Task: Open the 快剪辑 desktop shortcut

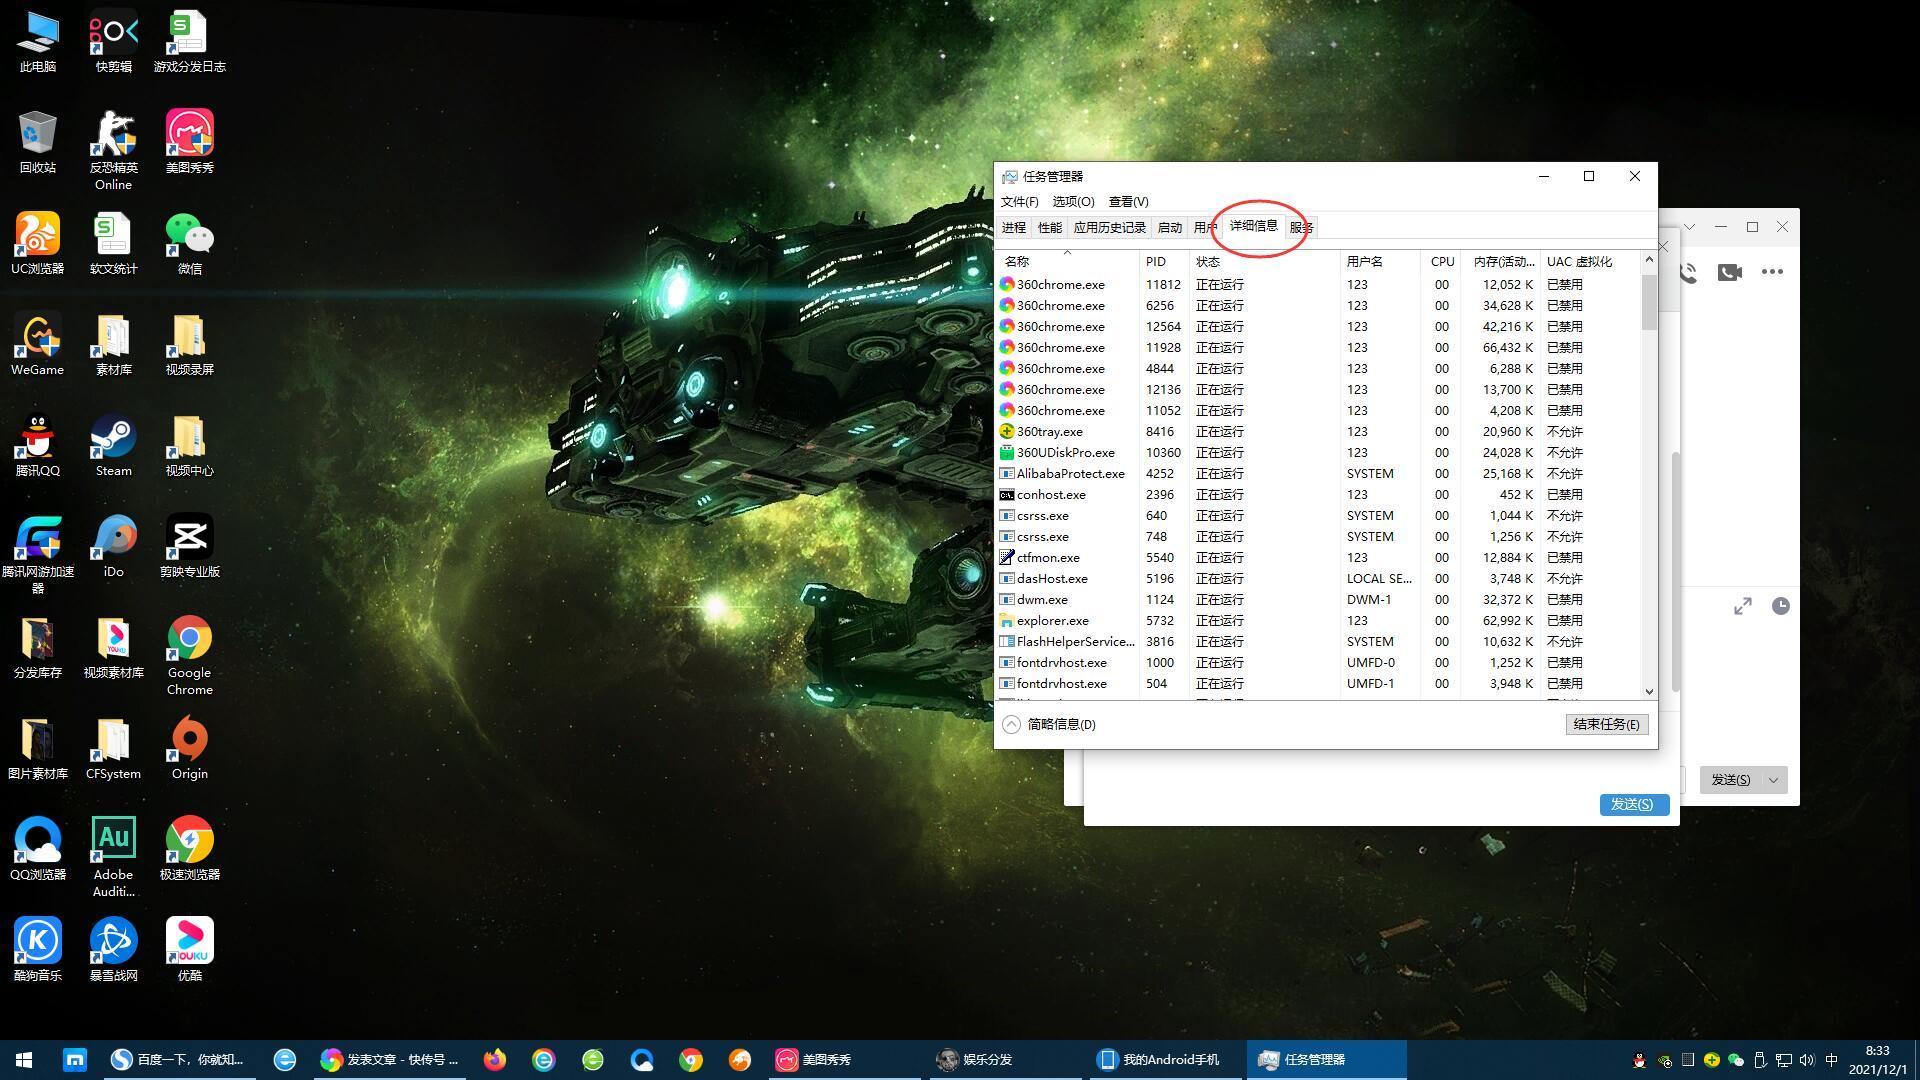Action: [113, 42]
